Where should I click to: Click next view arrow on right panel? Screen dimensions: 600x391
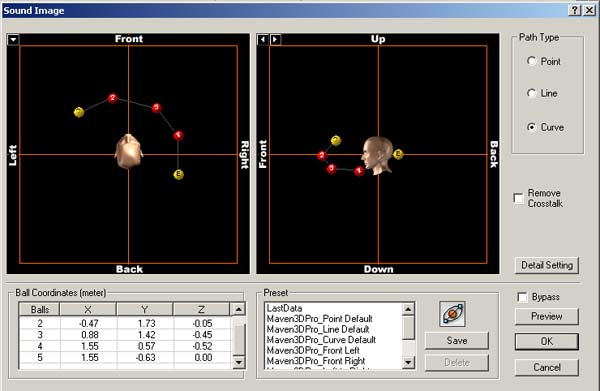(x=276, y=39)
